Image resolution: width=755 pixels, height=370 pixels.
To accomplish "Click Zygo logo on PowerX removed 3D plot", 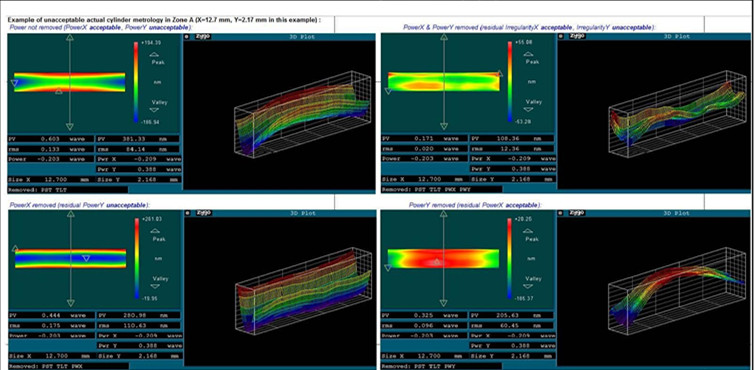I will coord(204,213).
